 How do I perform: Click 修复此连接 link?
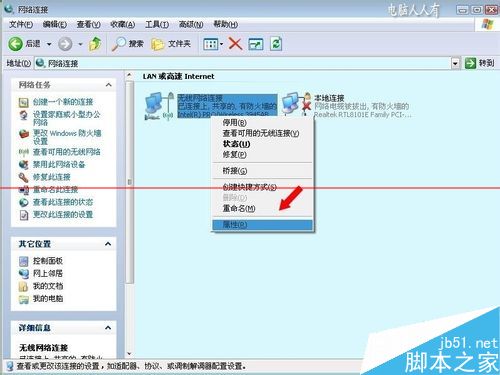coord(51,177)
